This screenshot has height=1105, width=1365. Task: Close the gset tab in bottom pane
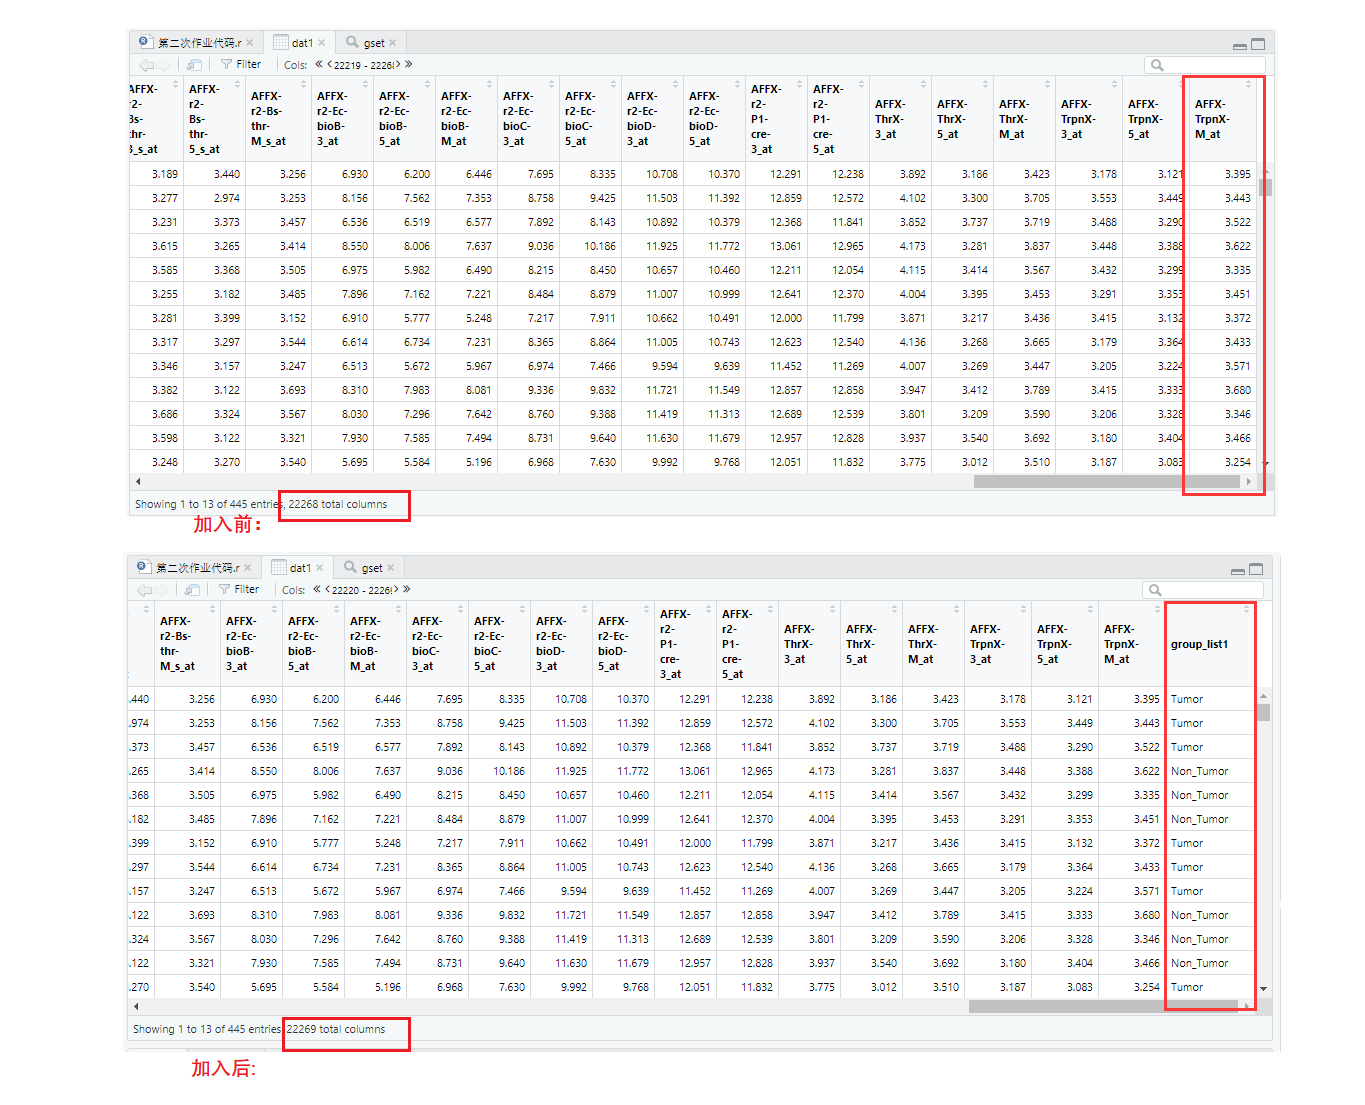click(x=391, y=568)
